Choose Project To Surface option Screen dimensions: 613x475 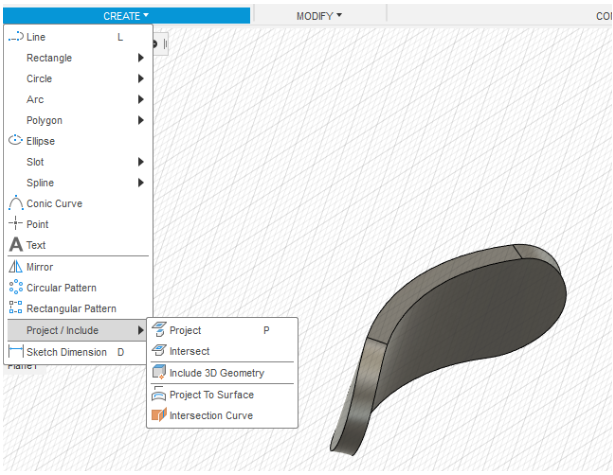pyautogui.click(x=222, y=394)
